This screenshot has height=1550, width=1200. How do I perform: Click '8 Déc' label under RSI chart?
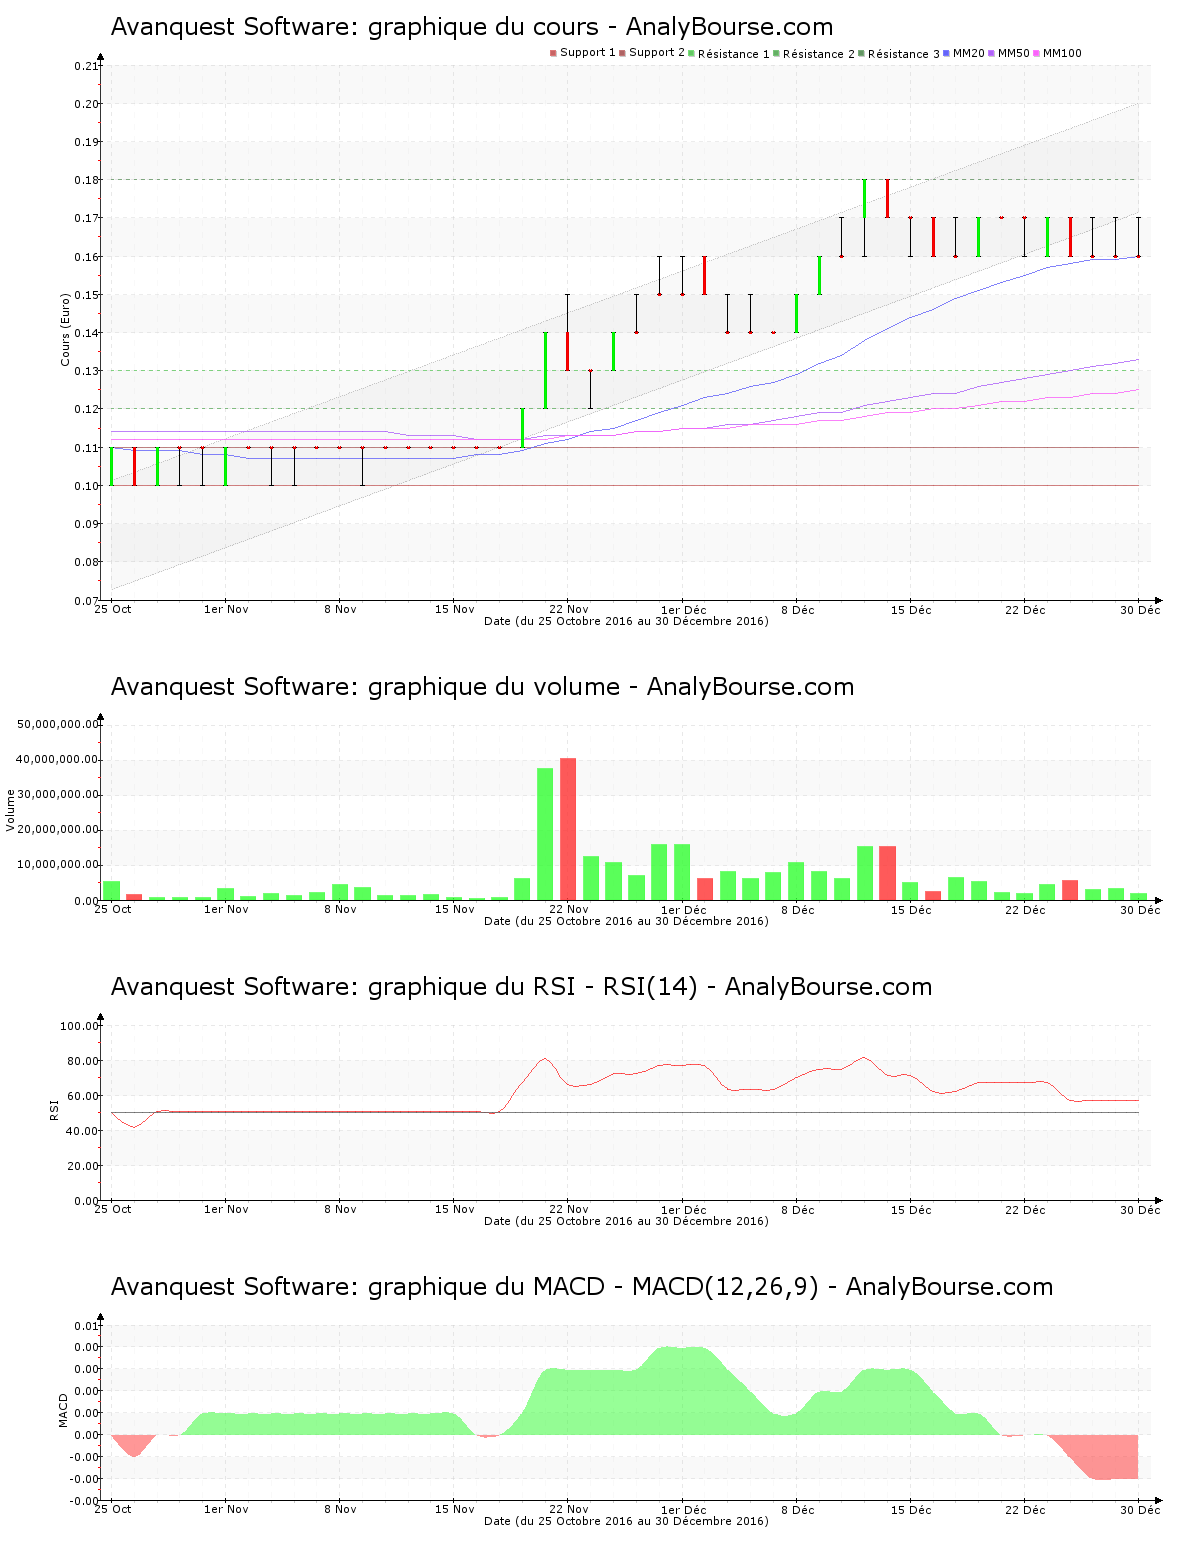coord(798,1209)
